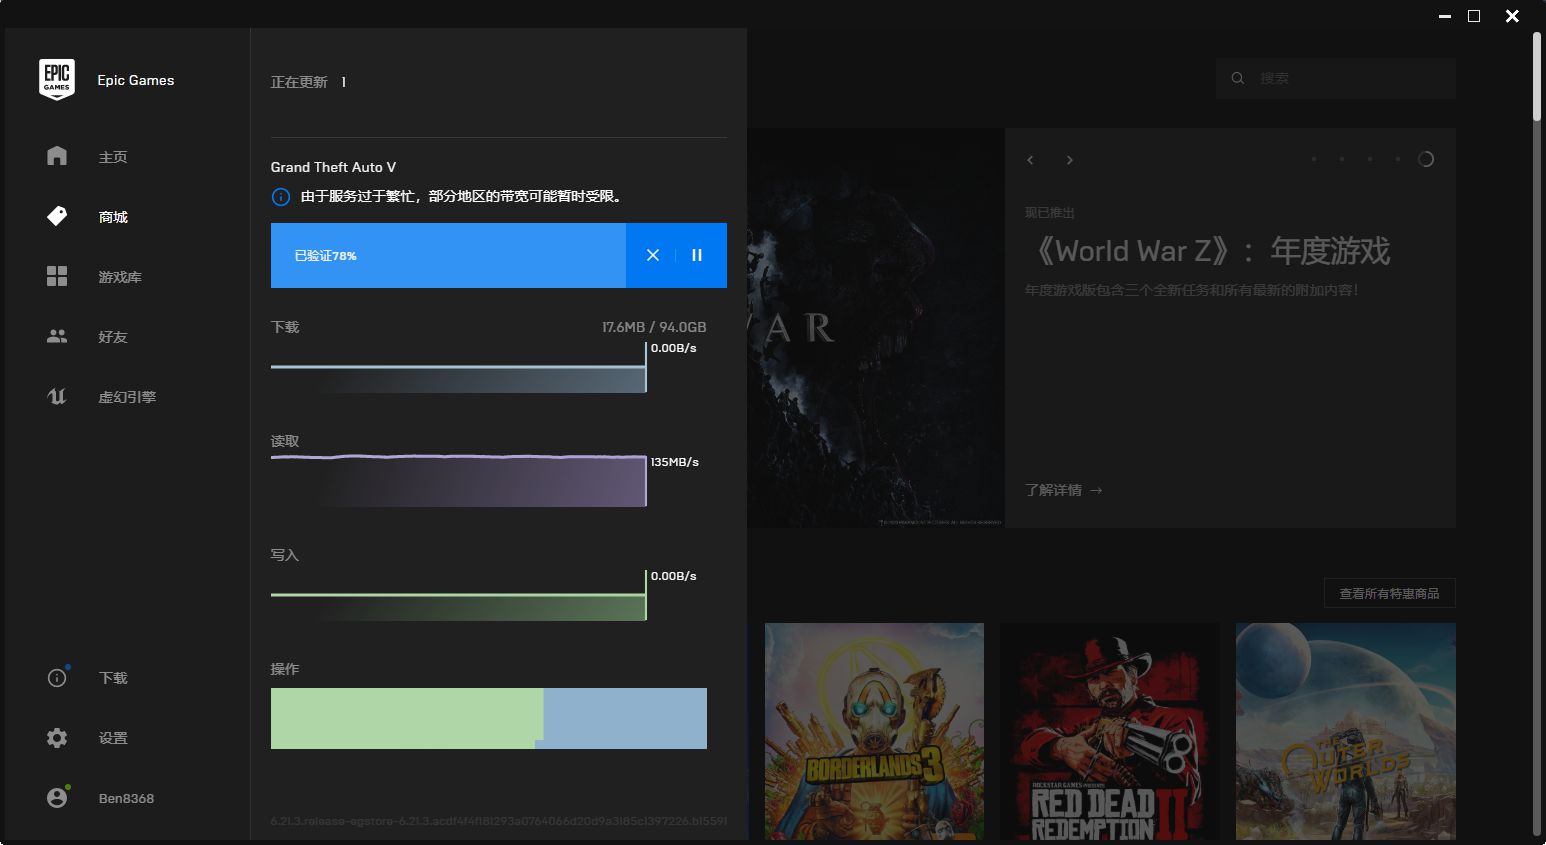This screenshot has height=845, width=1546.
Task: Click the 写入 write speed graph
Action: 458,595
